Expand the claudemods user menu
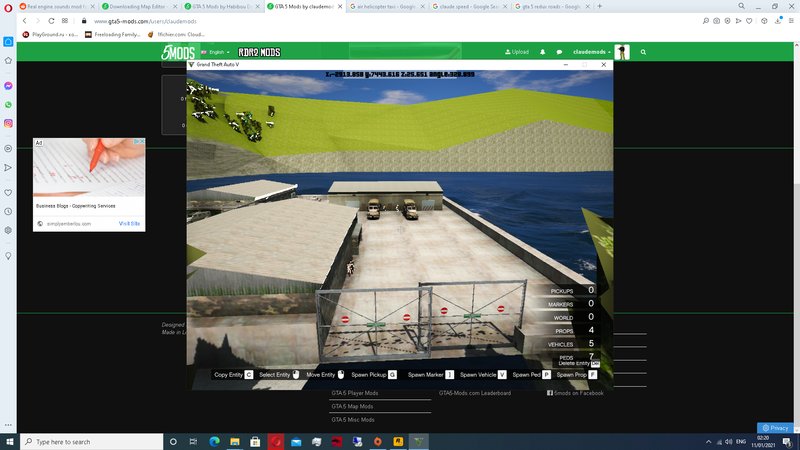Image resolution: width=800 pixels, height=450 pixels. point(592,52)
